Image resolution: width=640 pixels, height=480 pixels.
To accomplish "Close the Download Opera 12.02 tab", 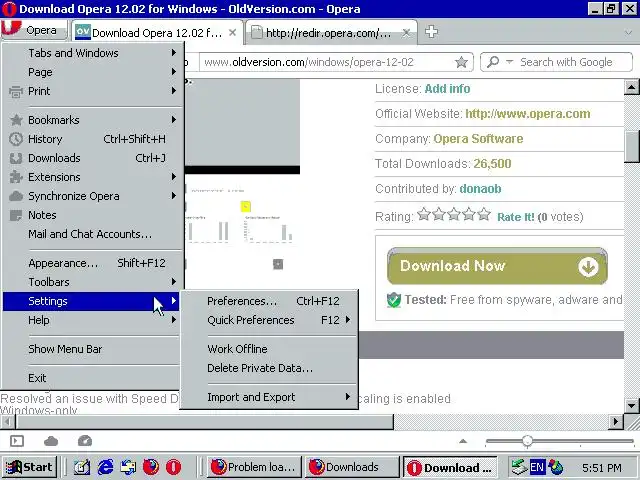I will pos(232,32).
